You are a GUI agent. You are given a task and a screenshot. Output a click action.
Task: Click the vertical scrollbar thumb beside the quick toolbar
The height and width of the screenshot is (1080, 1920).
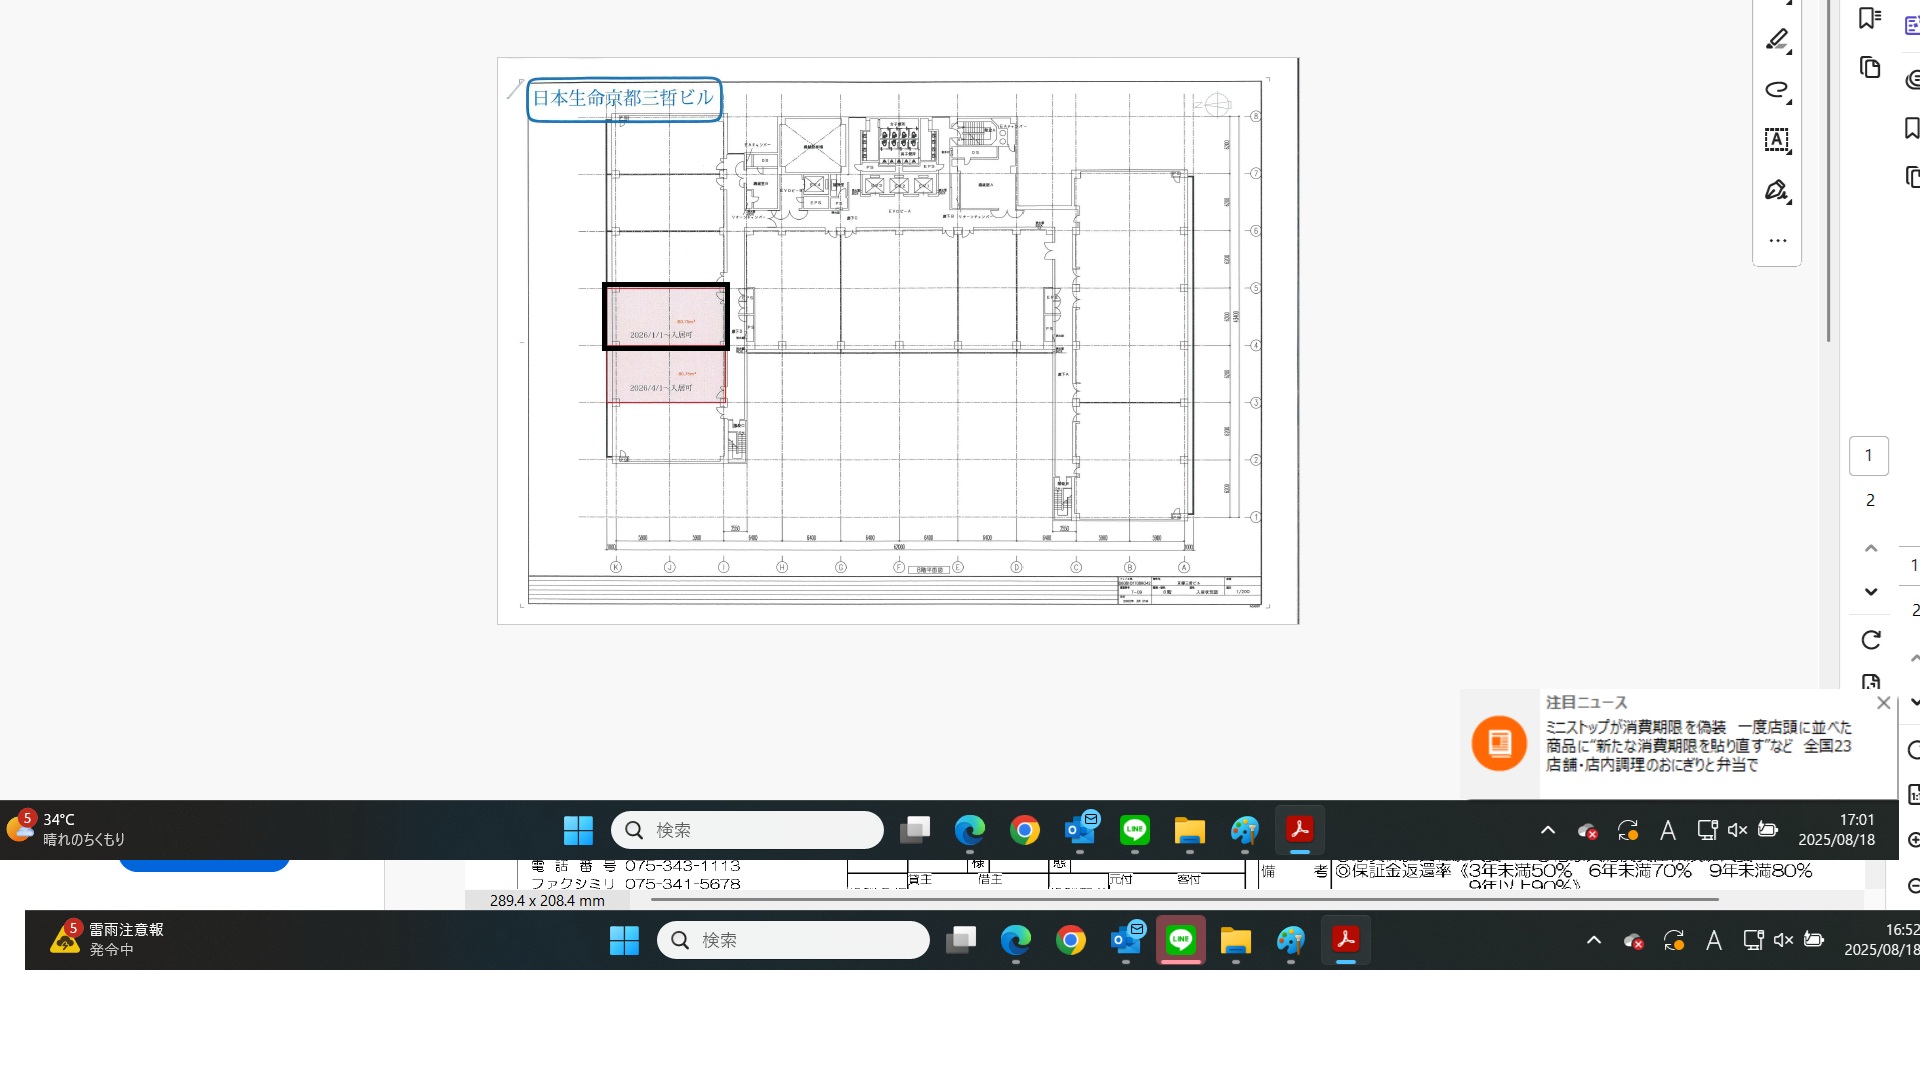pyautogui.click(x=1828, y=170)
